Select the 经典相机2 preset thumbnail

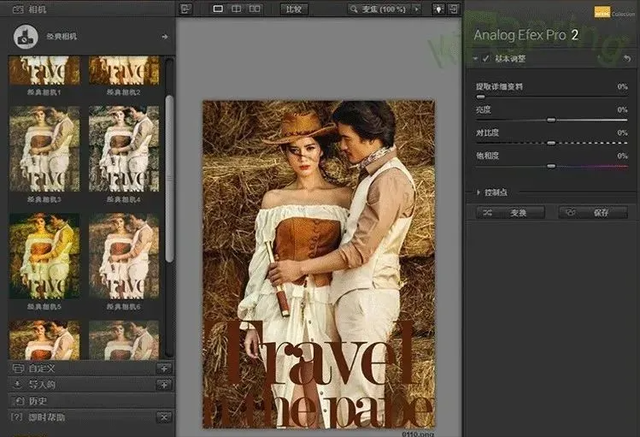(124, 71)
